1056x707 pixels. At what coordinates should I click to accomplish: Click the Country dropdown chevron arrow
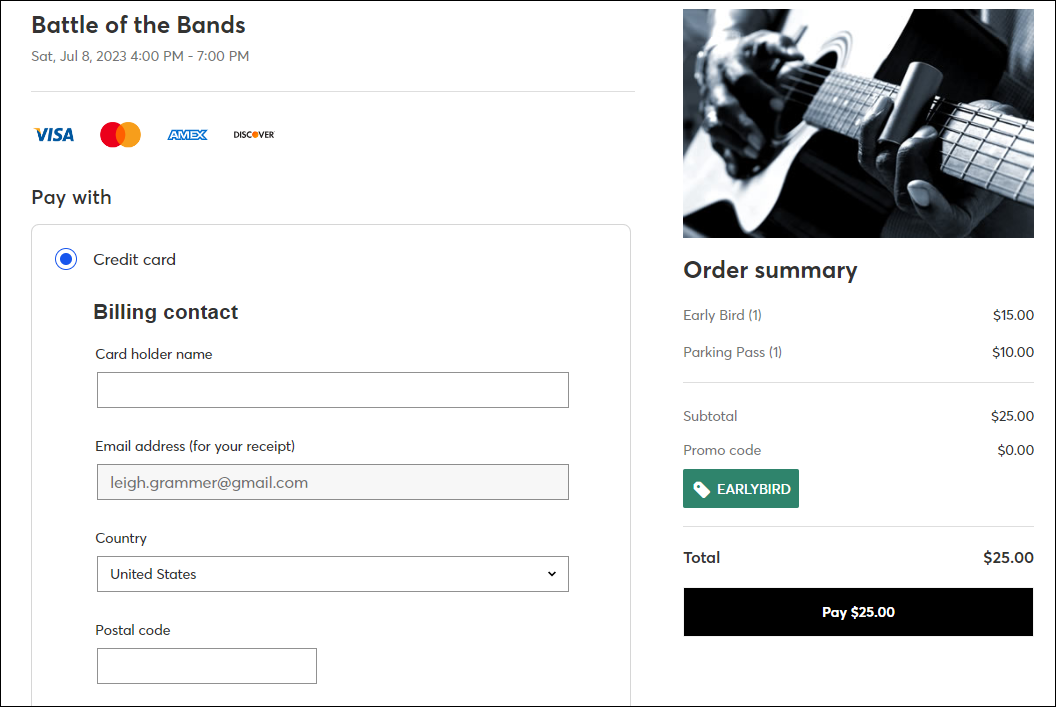[x=552, y=574]
